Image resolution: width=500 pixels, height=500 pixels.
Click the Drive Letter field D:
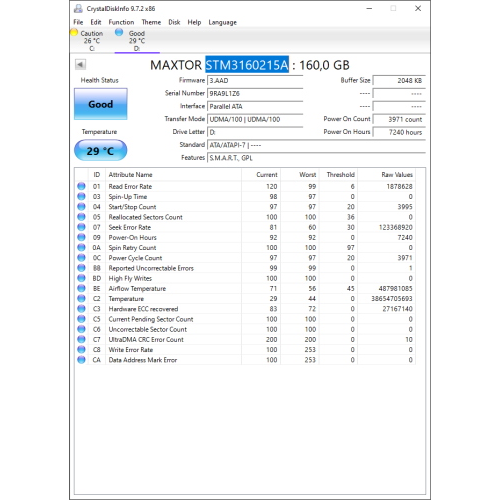pos(255,132)
